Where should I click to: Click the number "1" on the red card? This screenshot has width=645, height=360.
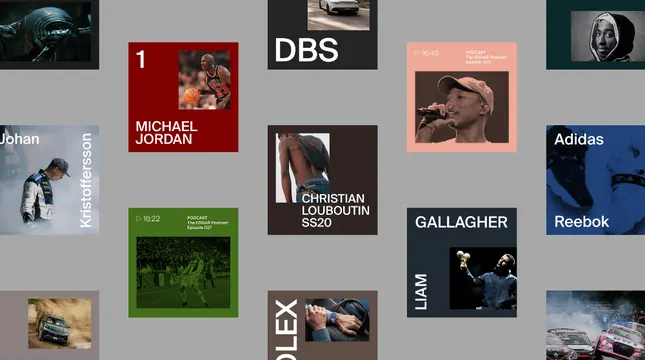tap(141, 59)
